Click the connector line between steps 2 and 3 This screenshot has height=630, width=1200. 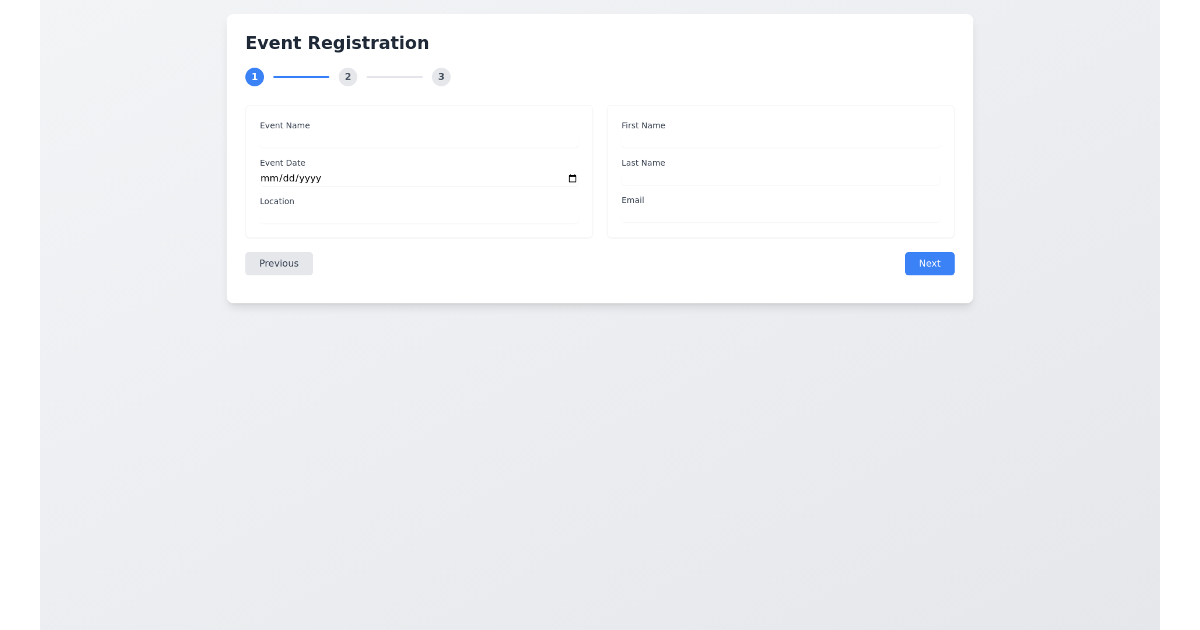(394, 76)
